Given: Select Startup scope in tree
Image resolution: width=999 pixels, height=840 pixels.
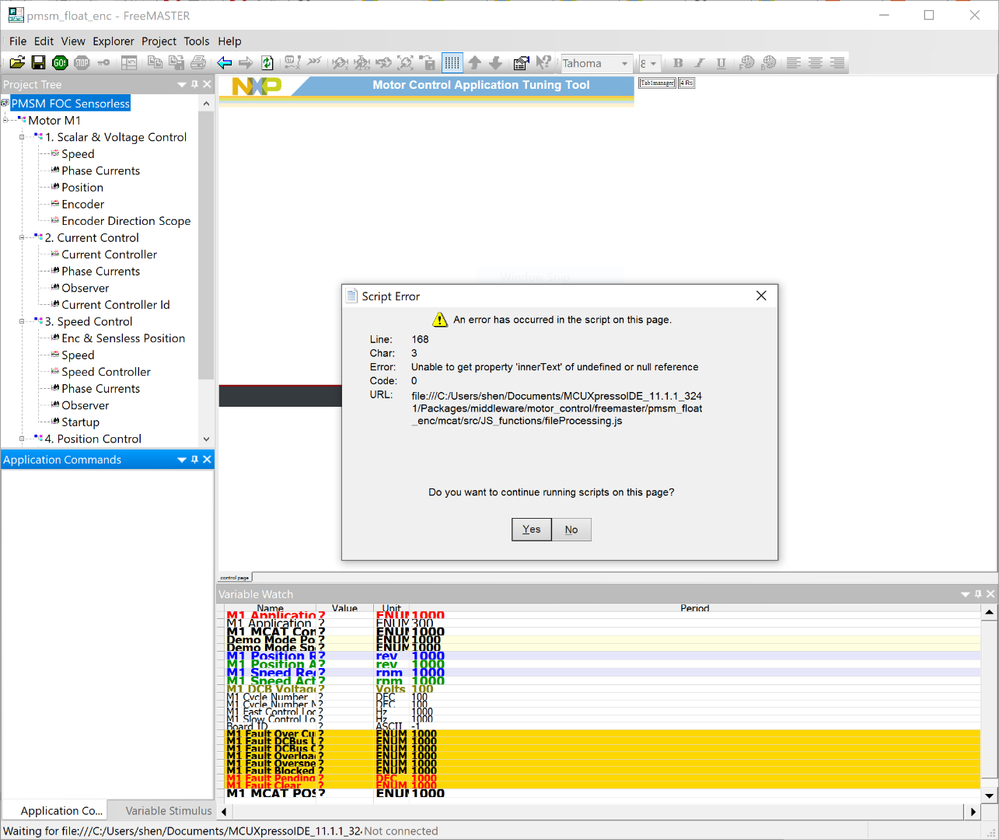Looking at the screenshot, I should [80, 422].
